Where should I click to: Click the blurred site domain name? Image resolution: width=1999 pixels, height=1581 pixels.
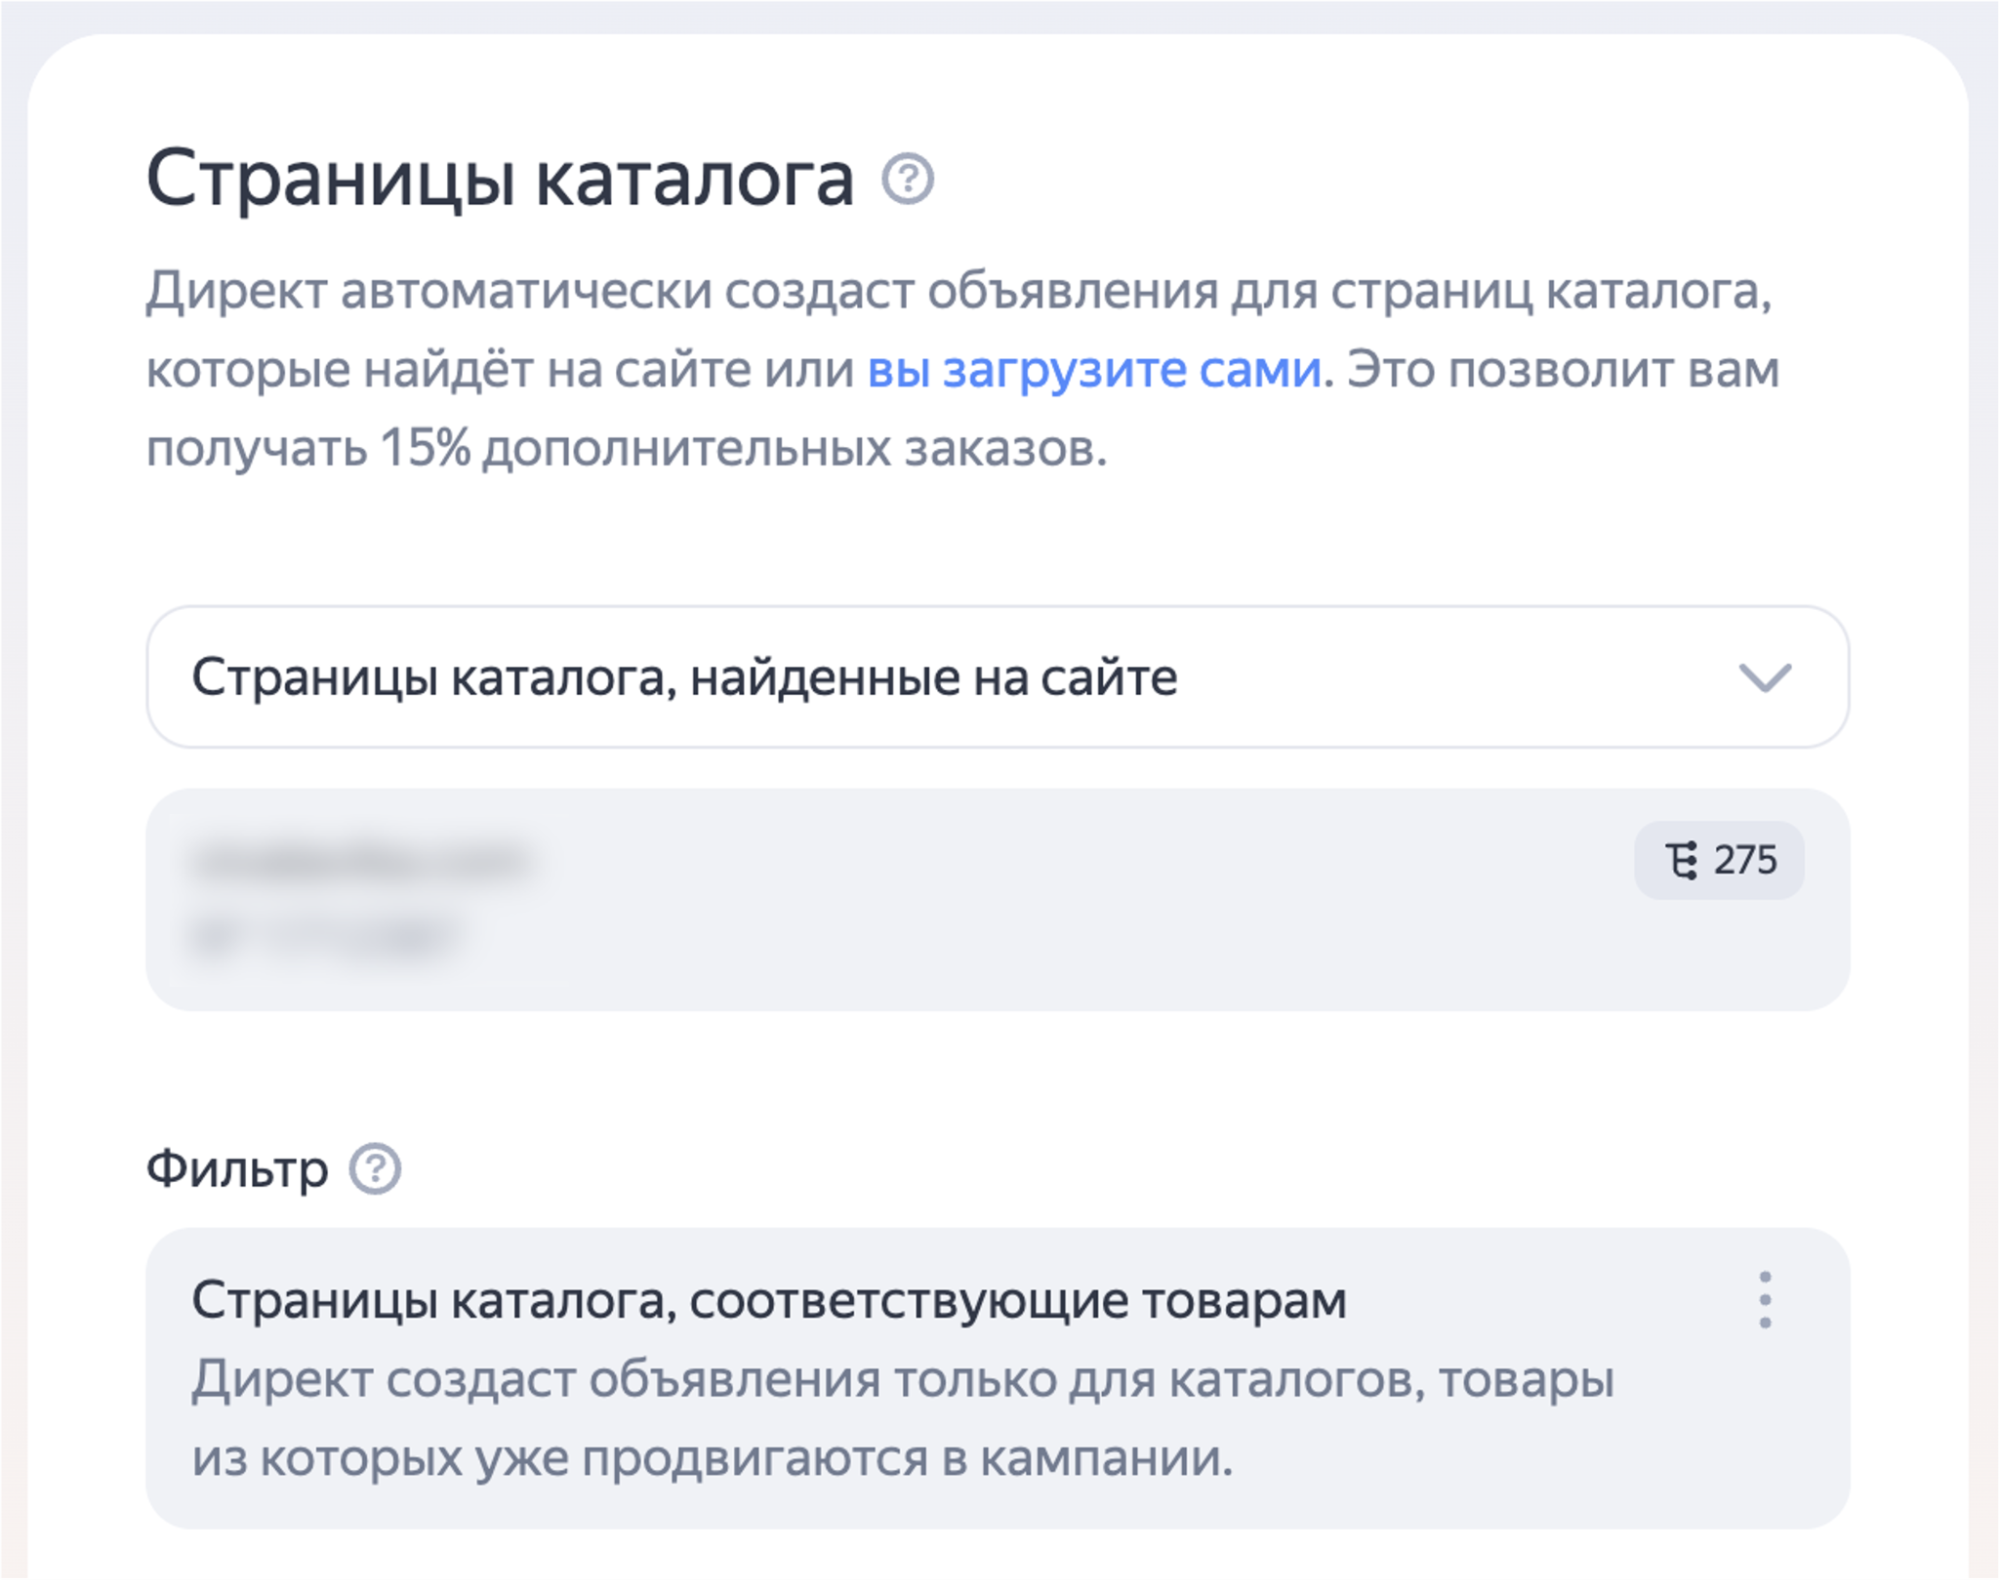[361, 861]
